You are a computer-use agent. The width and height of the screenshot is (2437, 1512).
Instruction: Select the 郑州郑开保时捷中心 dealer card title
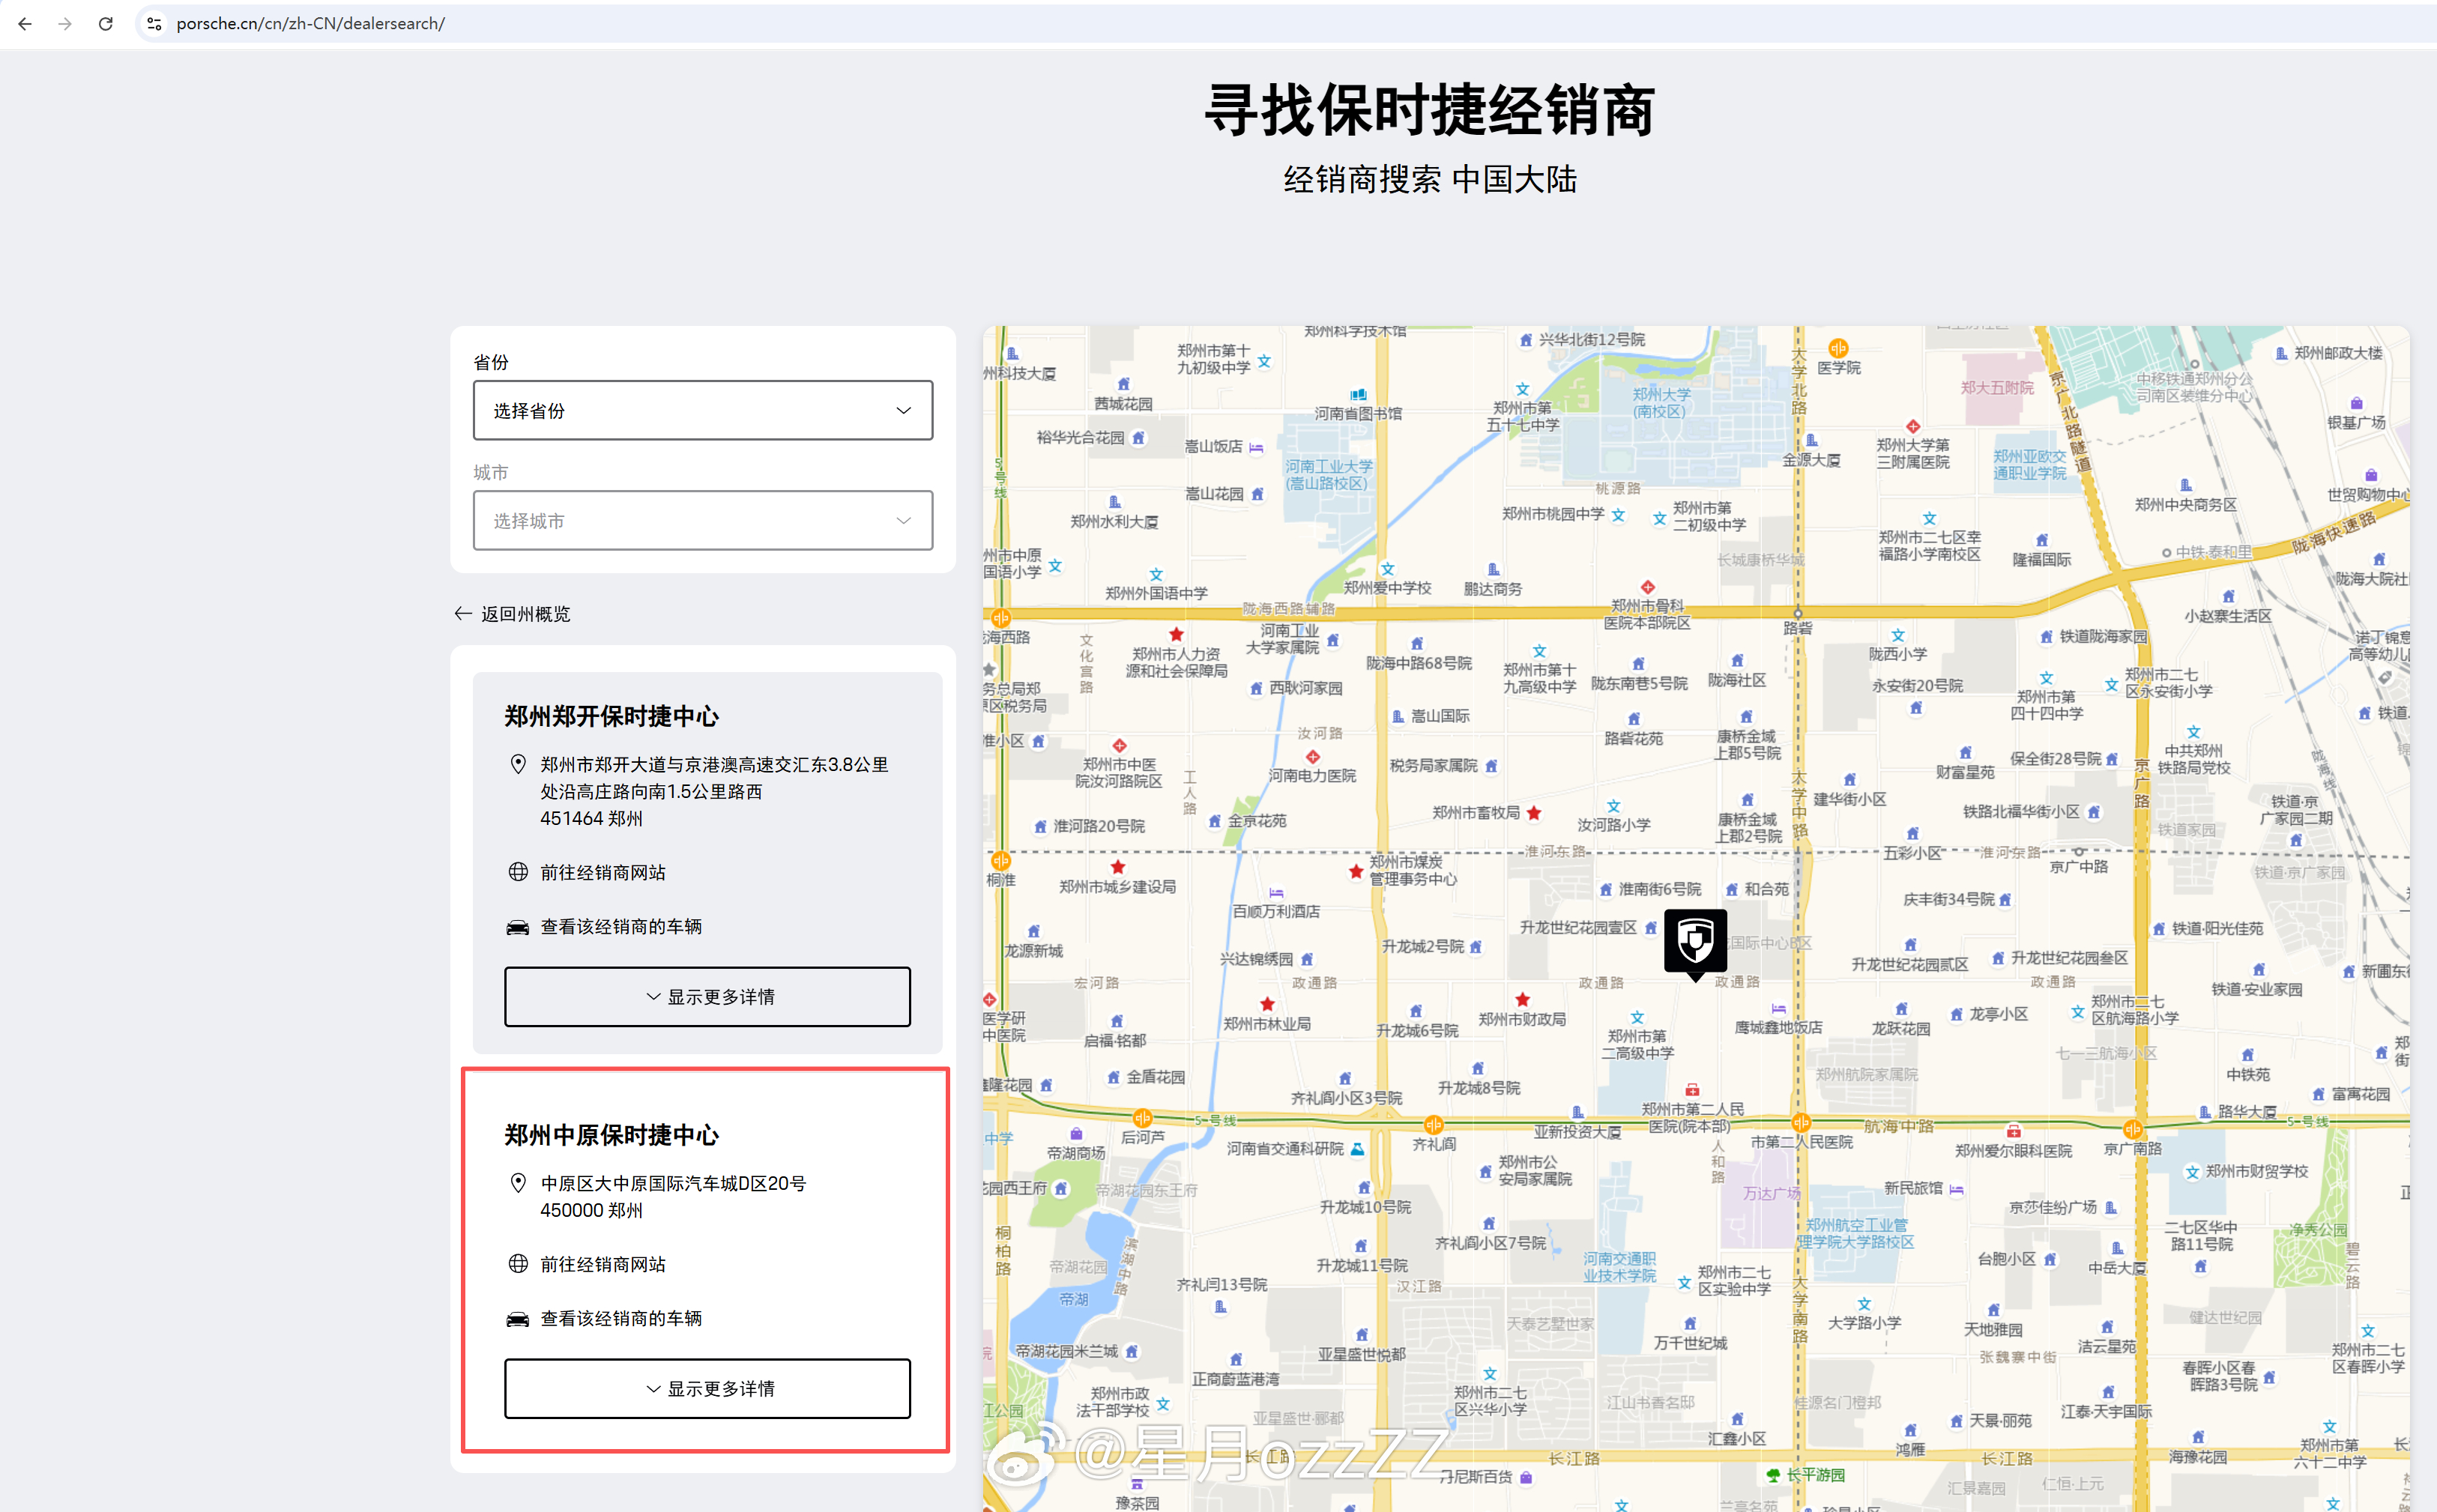pyautogui.click(x=611, y=717)
